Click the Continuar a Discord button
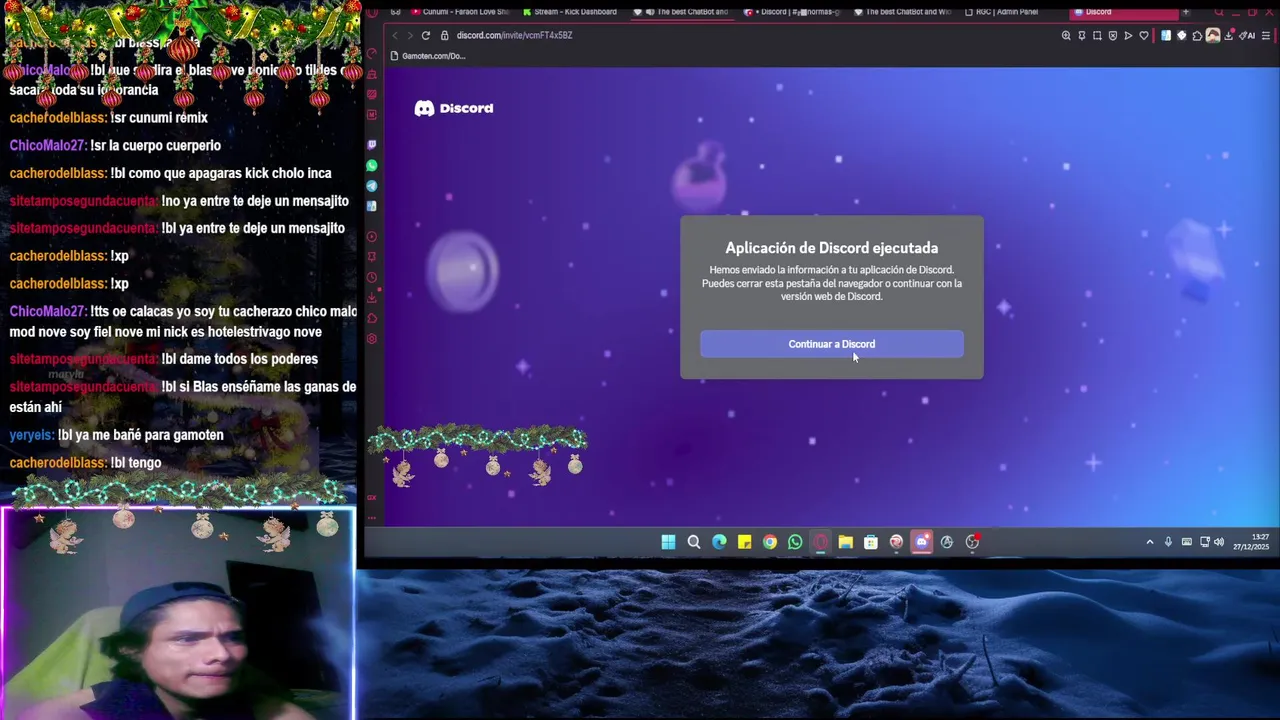 point(831,344)
